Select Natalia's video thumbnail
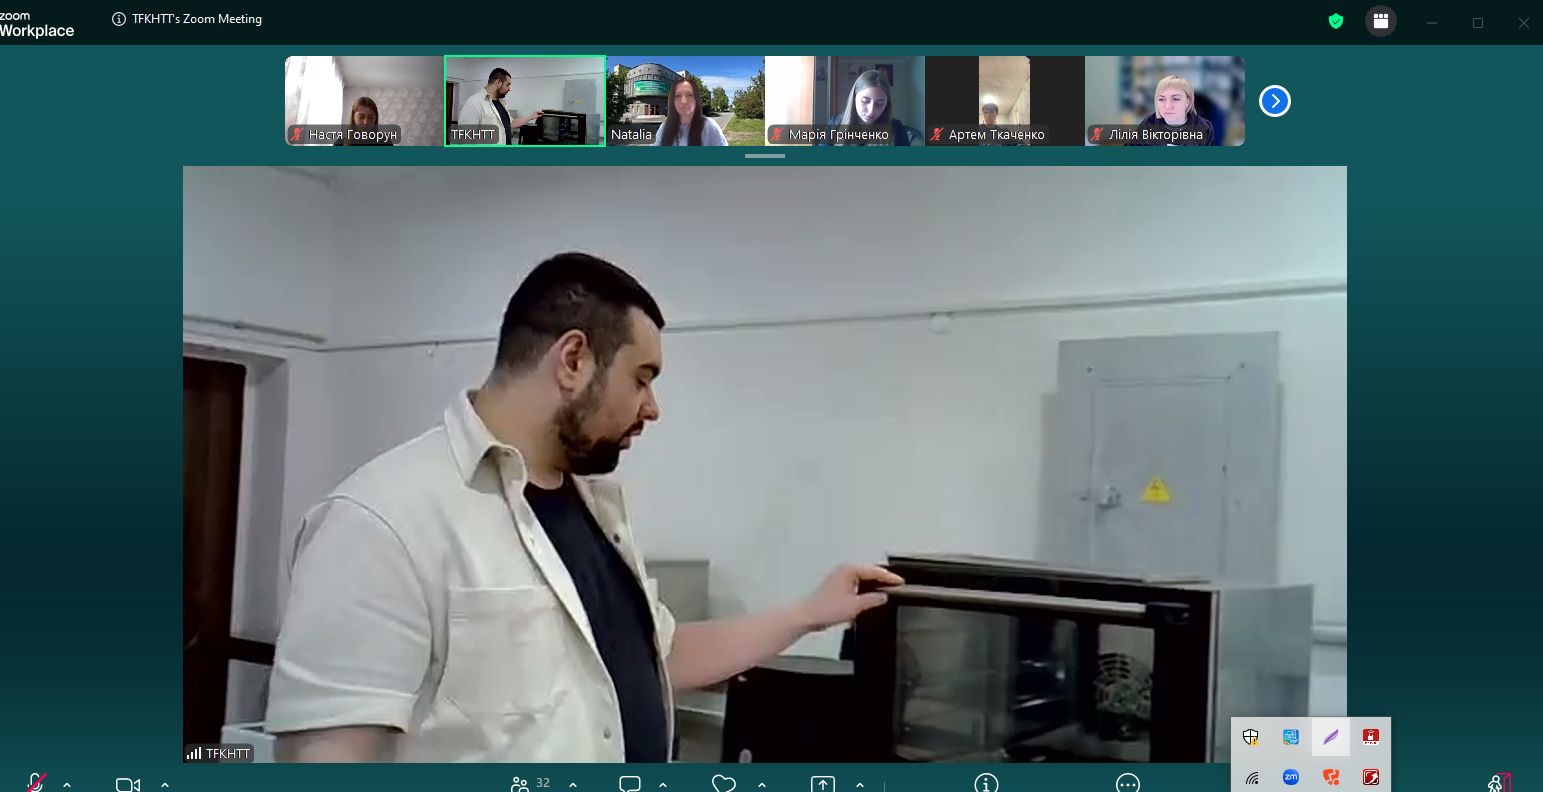 click(685, 101)
